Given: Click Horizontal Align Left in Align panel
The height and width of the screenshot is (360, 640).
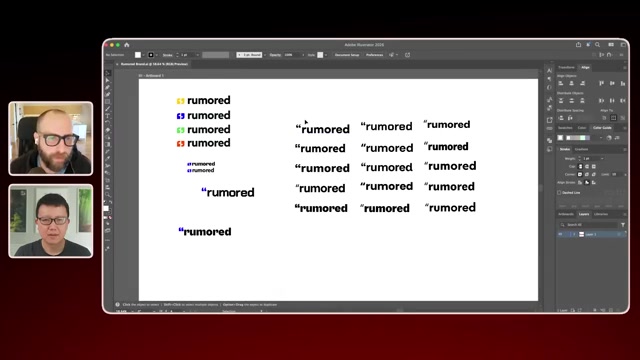Looking at the screenshot, I should coord(561,83).
